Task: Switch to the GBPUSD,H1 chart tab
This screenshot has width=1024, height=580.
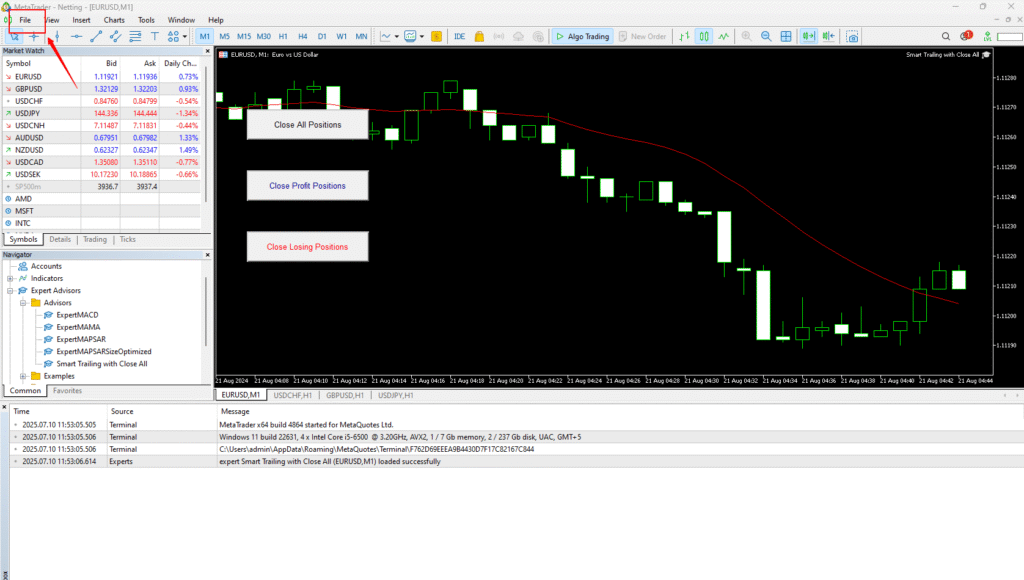Action: point(345,395)
